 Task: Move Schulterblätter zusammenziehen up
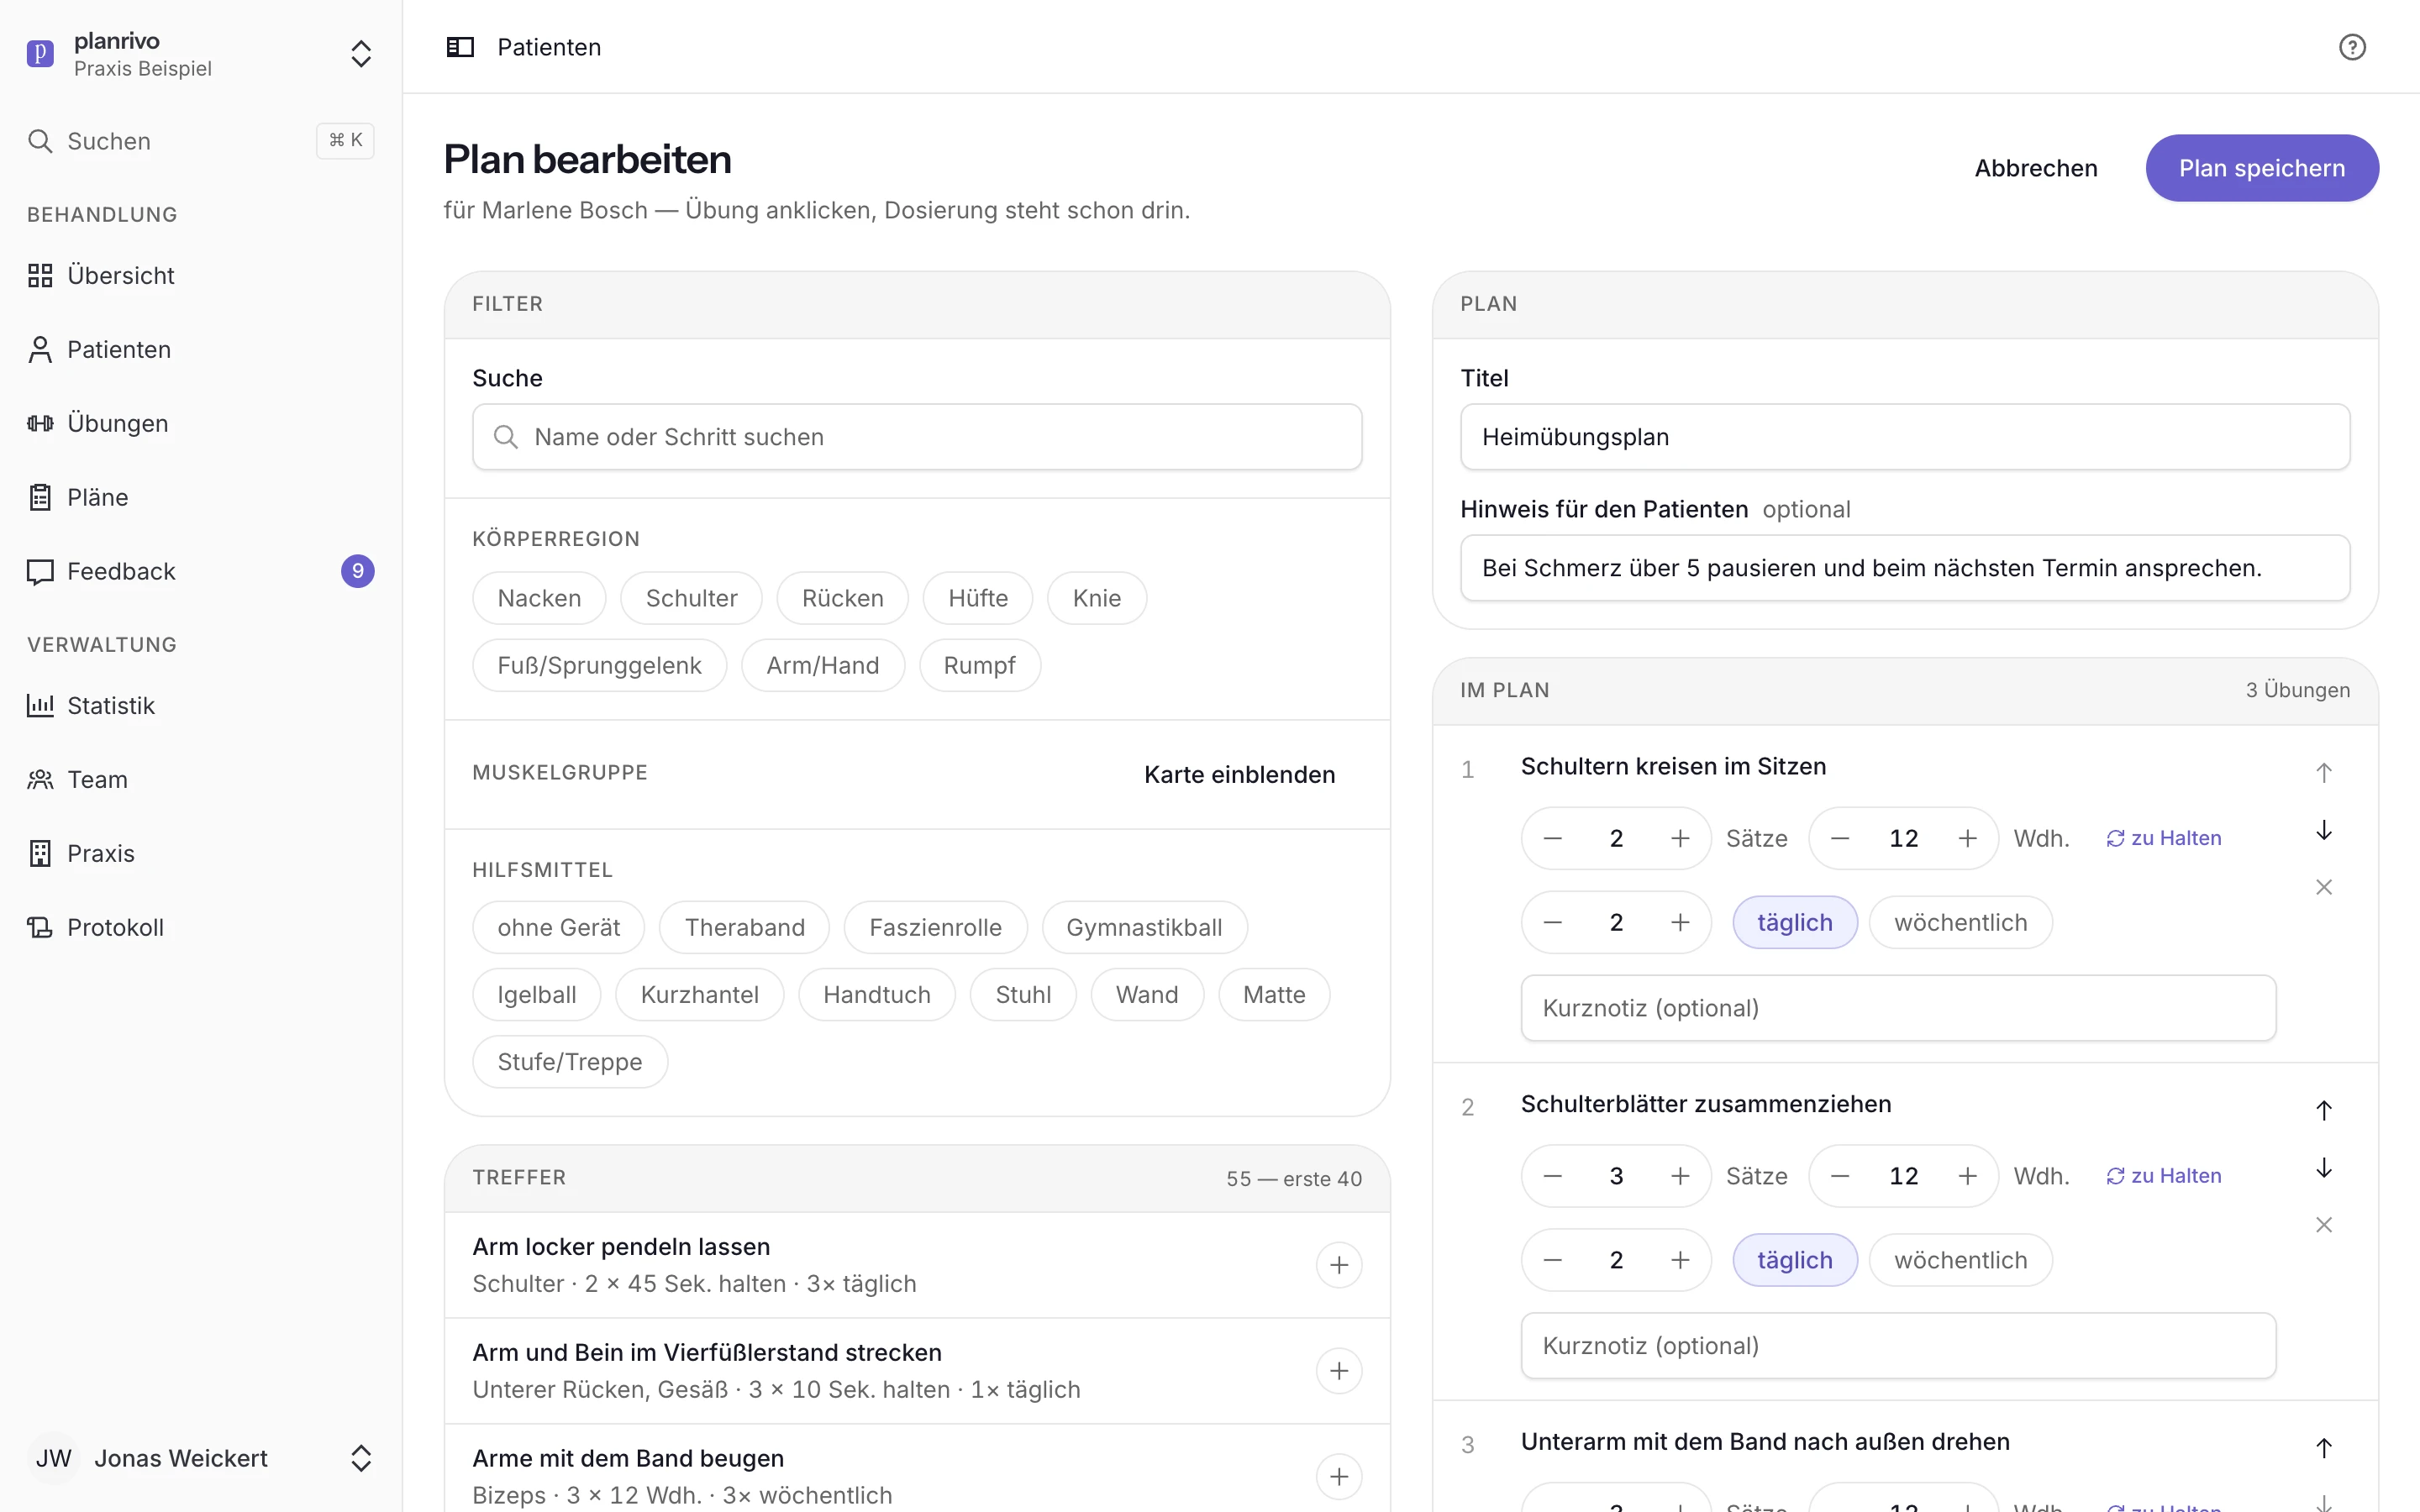point(2324,1110)
